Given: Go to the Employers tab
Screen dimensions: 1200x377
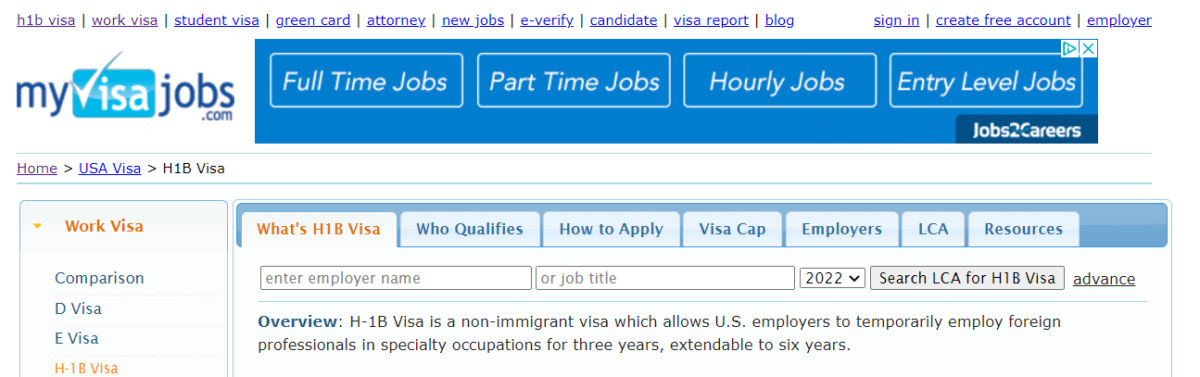Looking at the screenshot, I should click(842, 229).
